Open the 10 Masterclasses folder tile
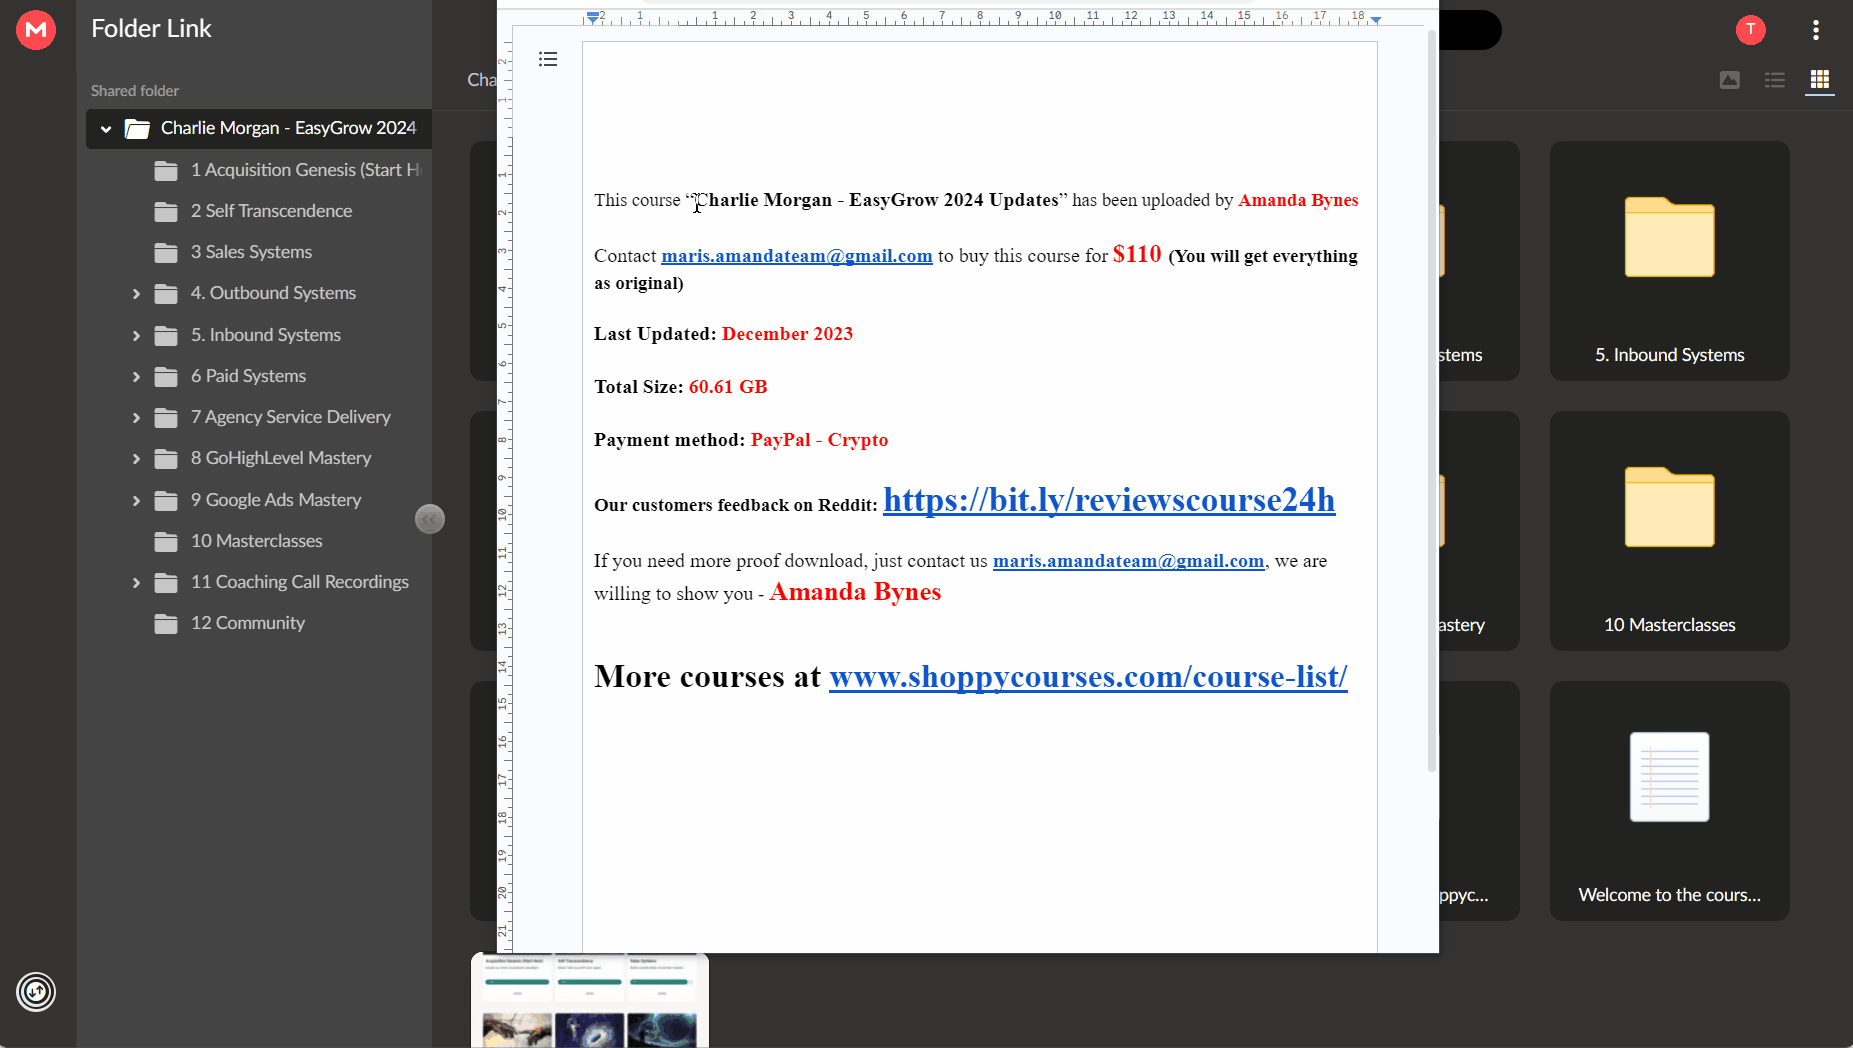 coord(1669,531)
